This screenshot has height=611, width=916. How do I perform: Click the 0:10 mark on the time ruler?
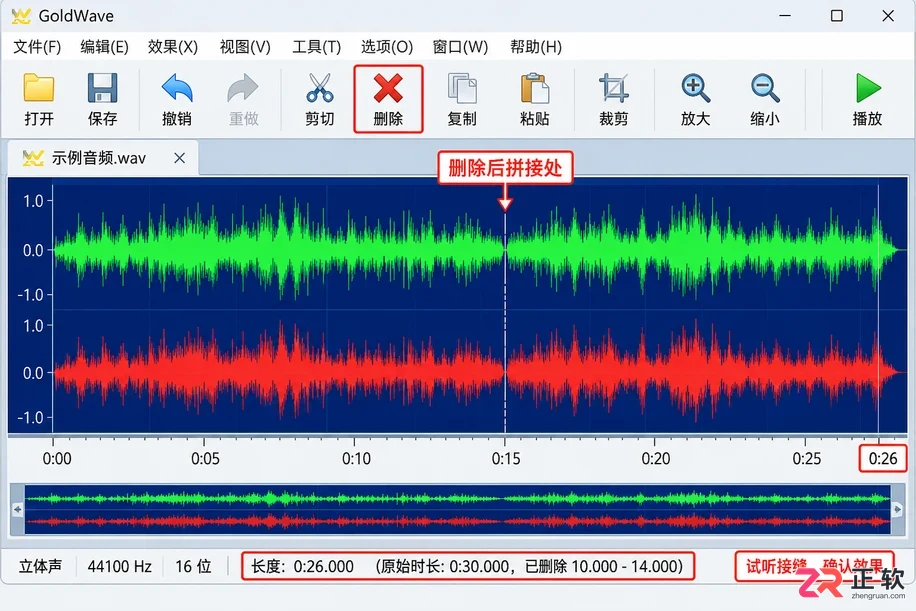click(356, 458)
